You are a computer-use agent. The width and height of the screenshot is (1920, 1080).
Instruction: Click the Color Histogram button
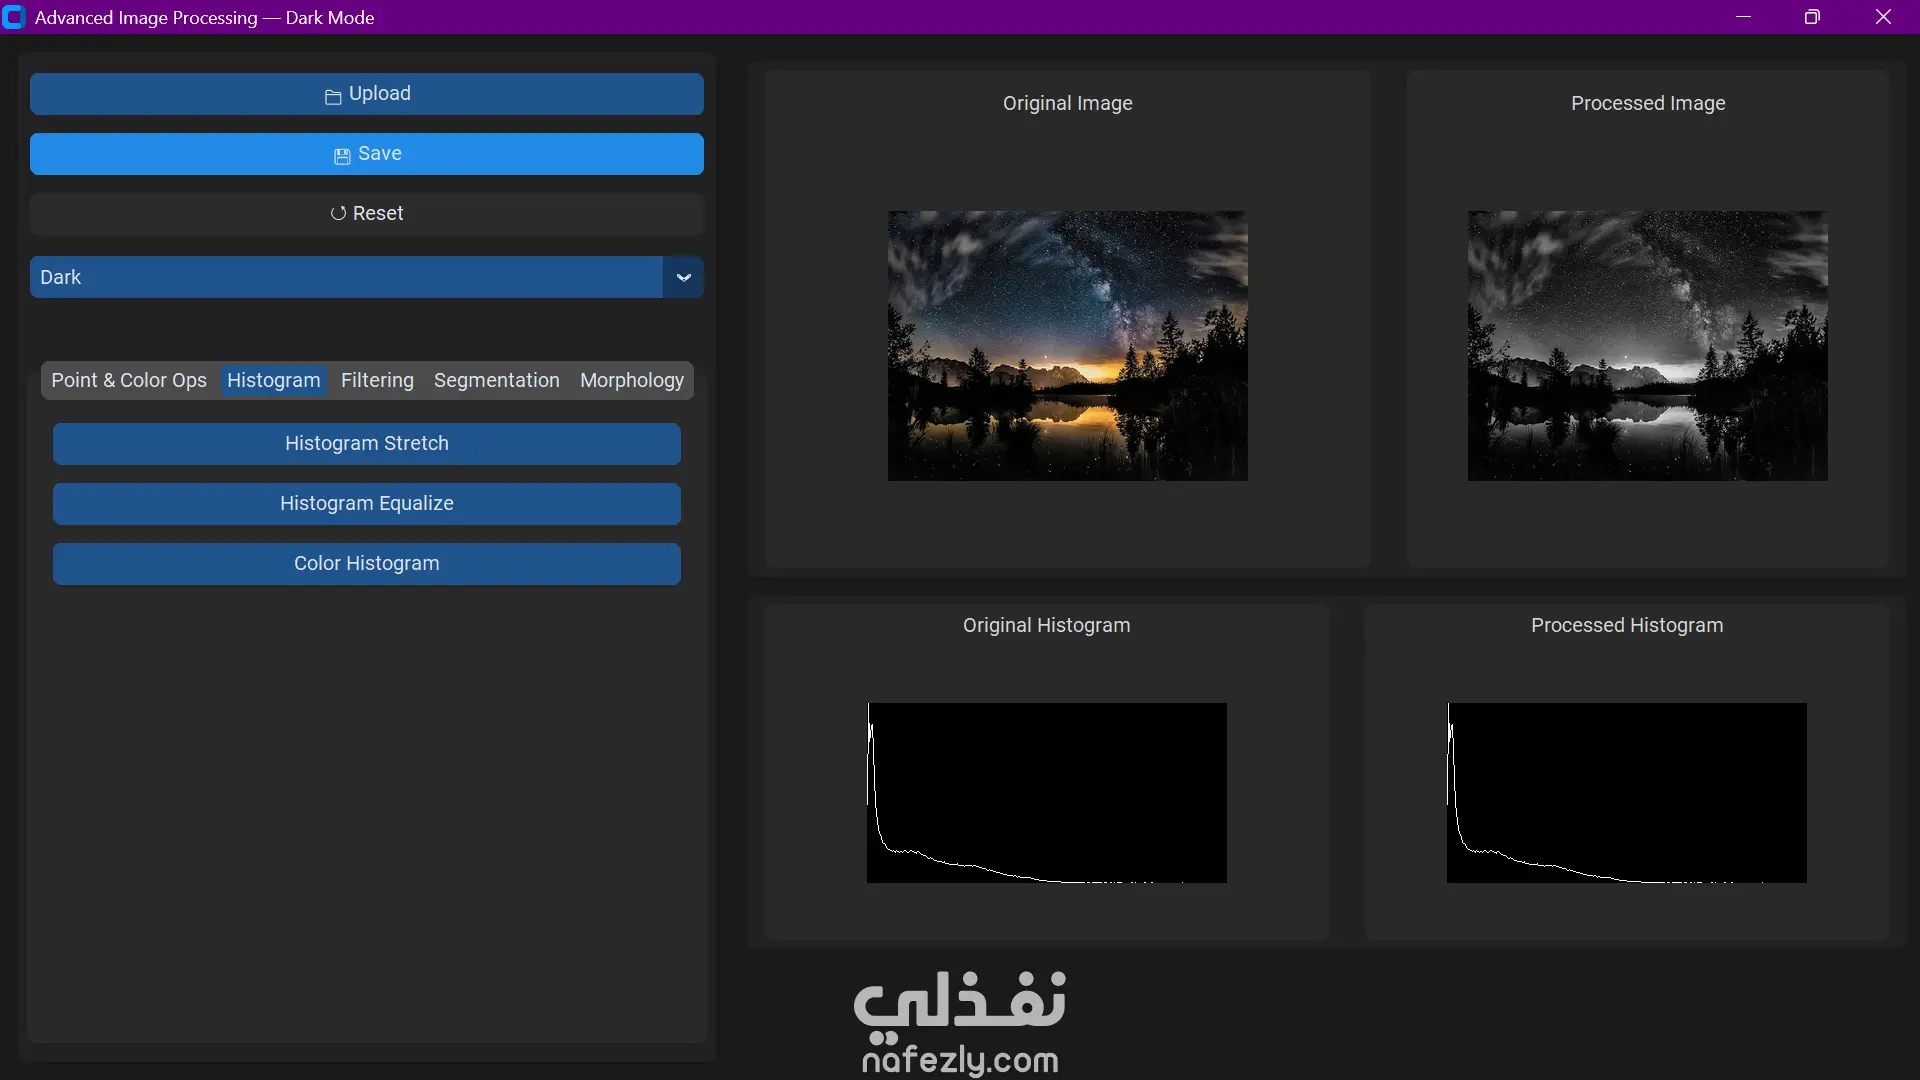tap(366, 563)
